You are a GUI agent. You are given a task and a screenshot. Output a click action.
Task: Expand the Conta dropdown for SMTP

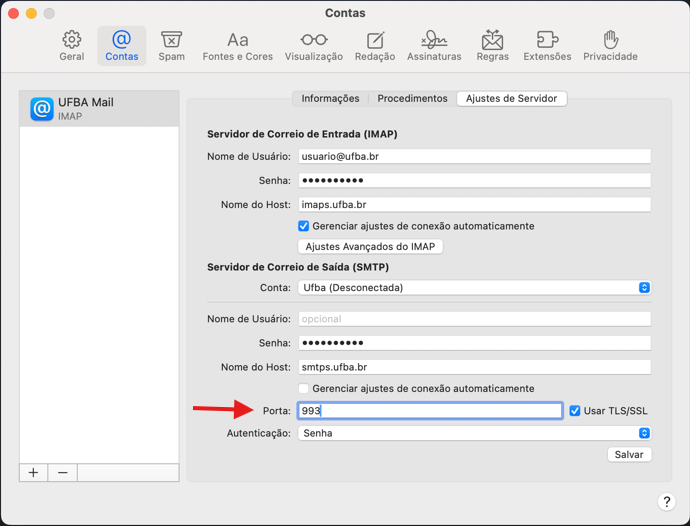pos(474,287)
